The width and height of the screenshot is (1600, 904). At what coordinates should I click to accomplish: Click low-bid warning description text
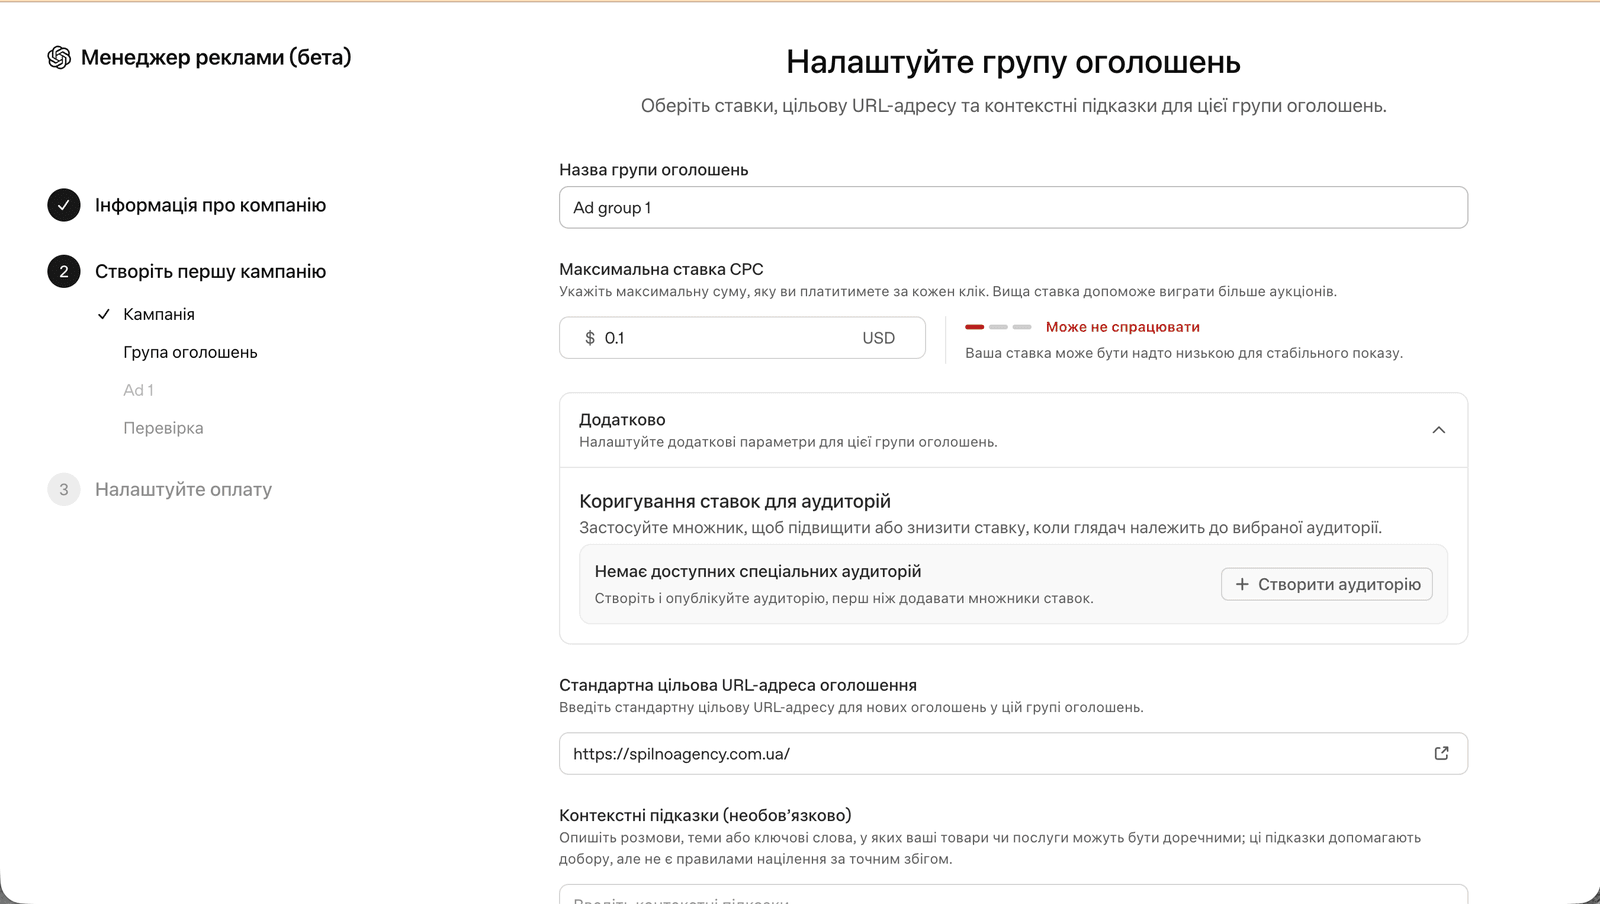pos(1184,353)
